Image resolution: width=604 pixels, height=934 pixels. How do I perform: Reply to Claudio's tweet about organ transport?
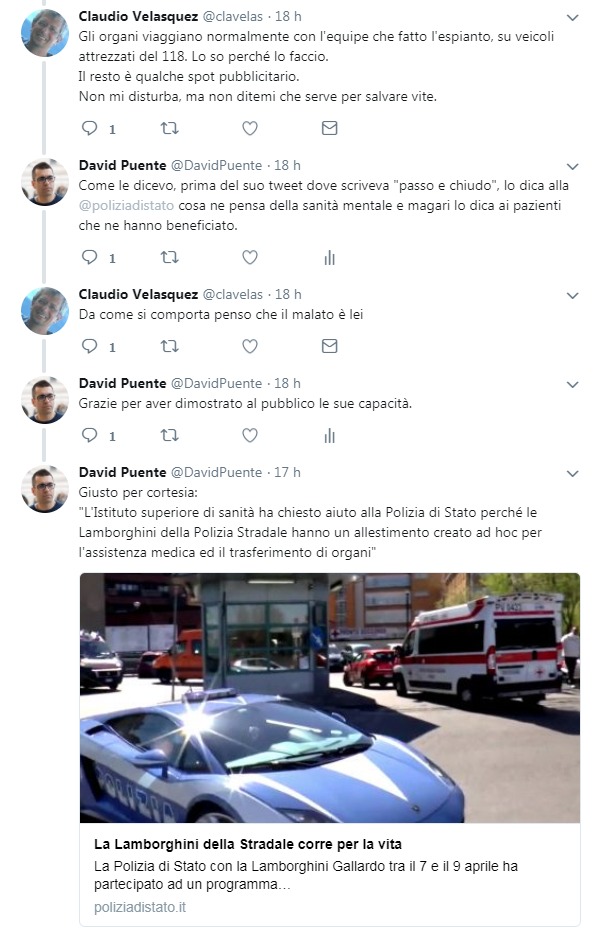pyautogui.click(x=89, y=128)
